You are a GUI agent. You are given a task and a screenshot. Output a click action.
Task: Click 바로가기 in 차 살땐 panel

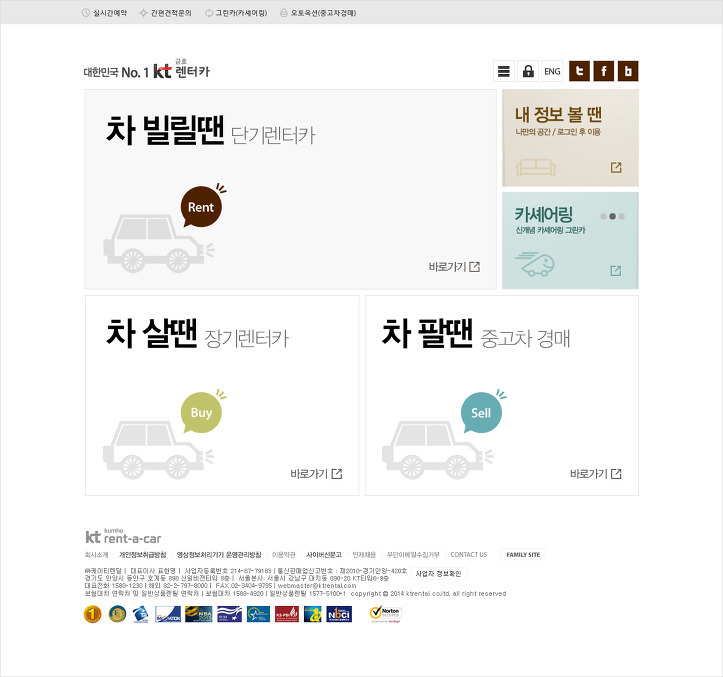point(316,474)
